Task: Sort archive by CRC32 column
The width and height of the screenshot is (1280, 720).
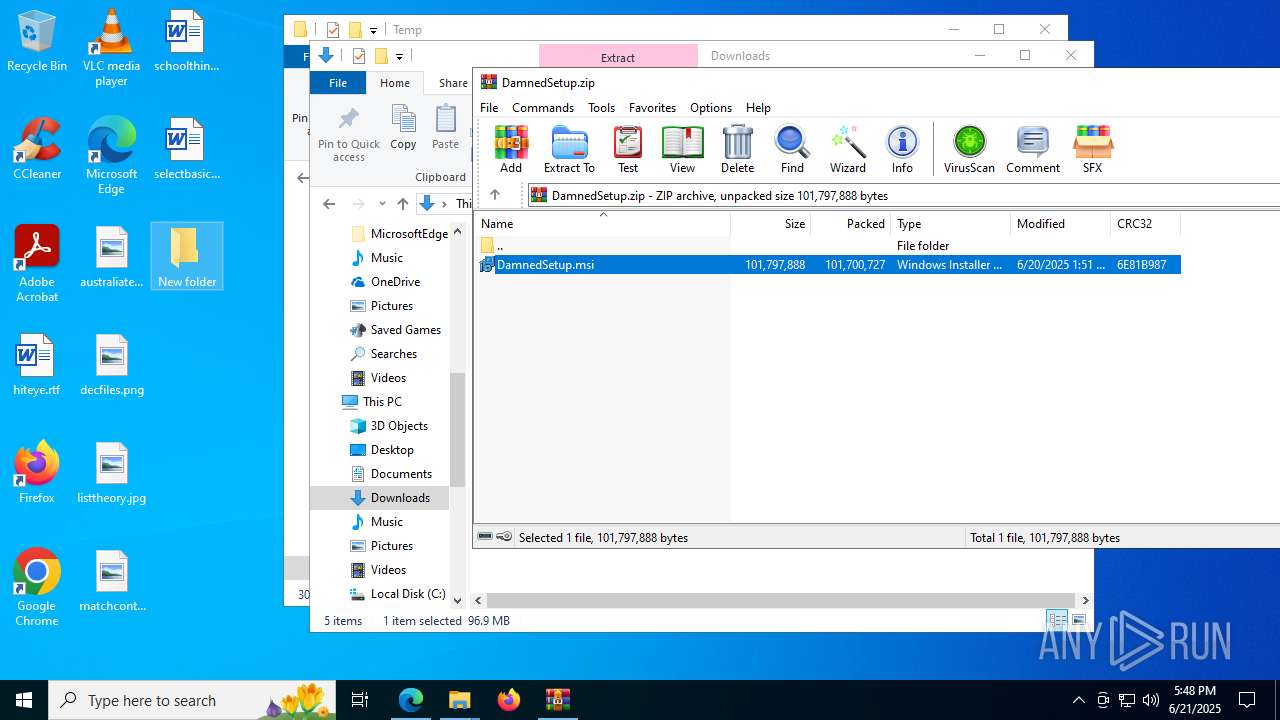Action: [x=1146, y=224]
